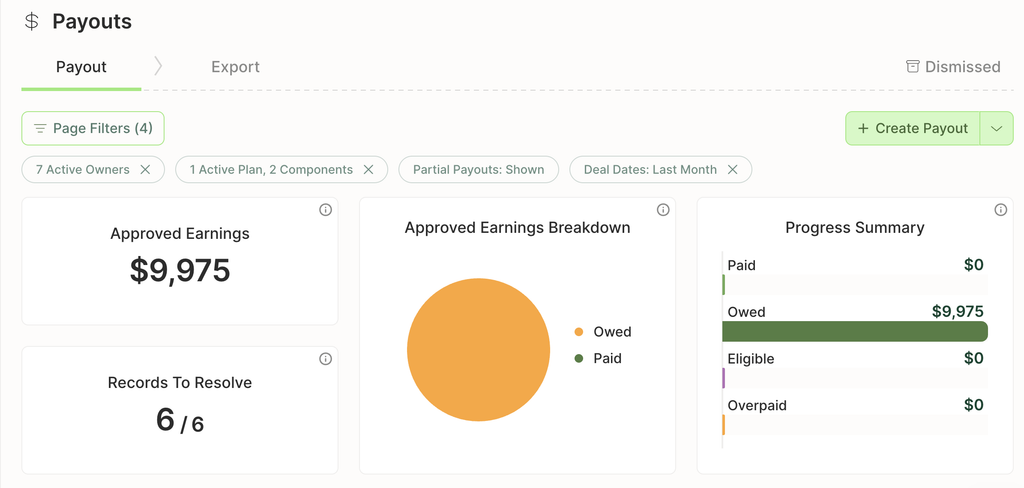1024x488 pixels.
Task: Expand the Create Payout dropdown arrow
Action: click(x=997, y=129)
